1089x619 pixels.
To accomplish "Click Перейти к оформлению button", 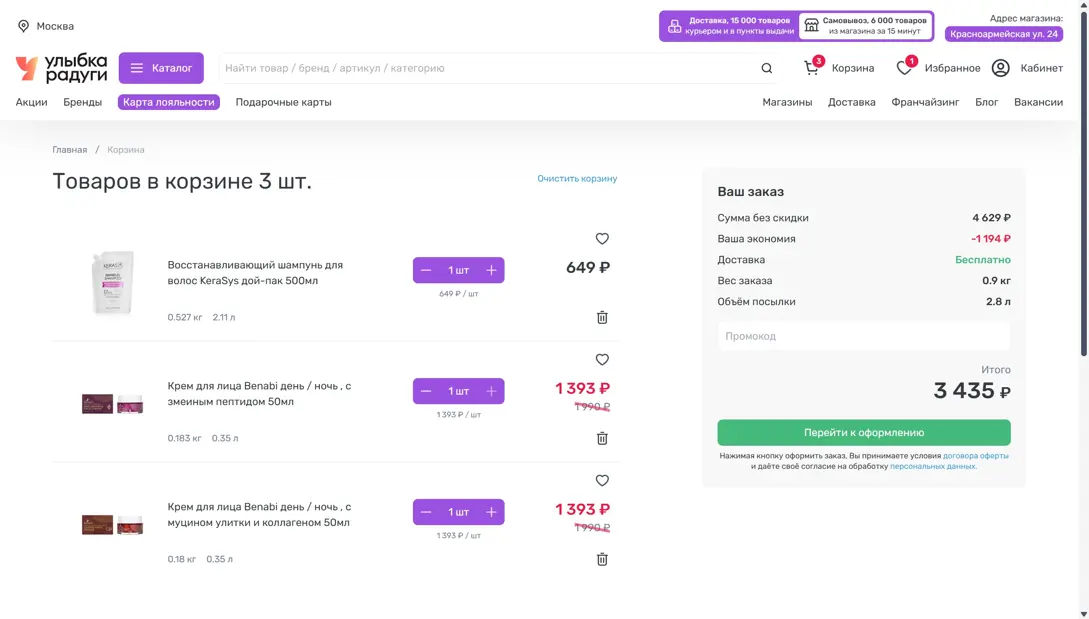I will (x=863, y=433).
